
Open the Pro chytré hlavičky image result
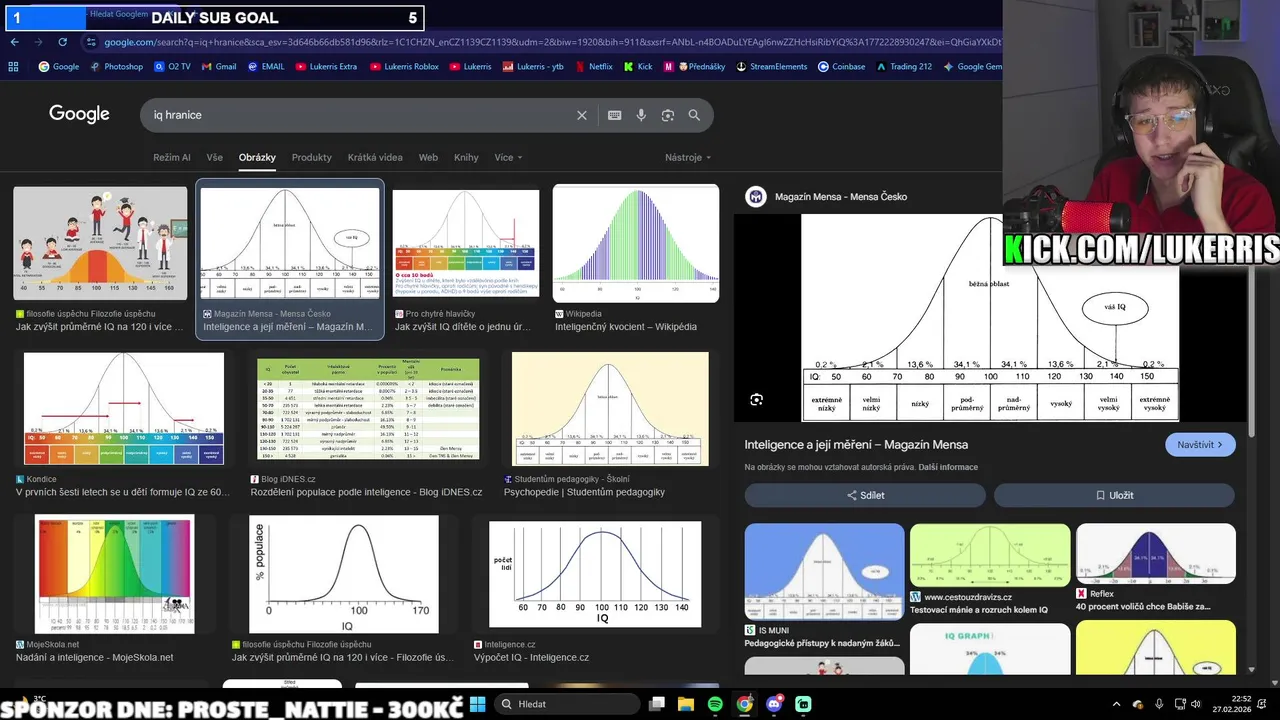pos(465,243)
